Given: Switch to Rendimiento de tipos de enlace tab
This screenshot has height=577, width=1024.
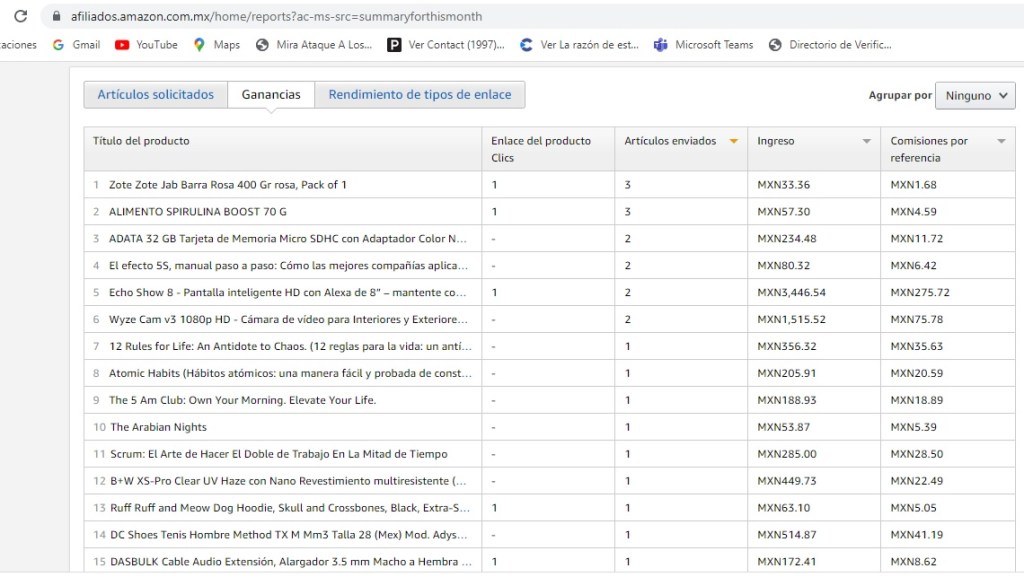Looking at the screenshot, I should coord(419,95).
